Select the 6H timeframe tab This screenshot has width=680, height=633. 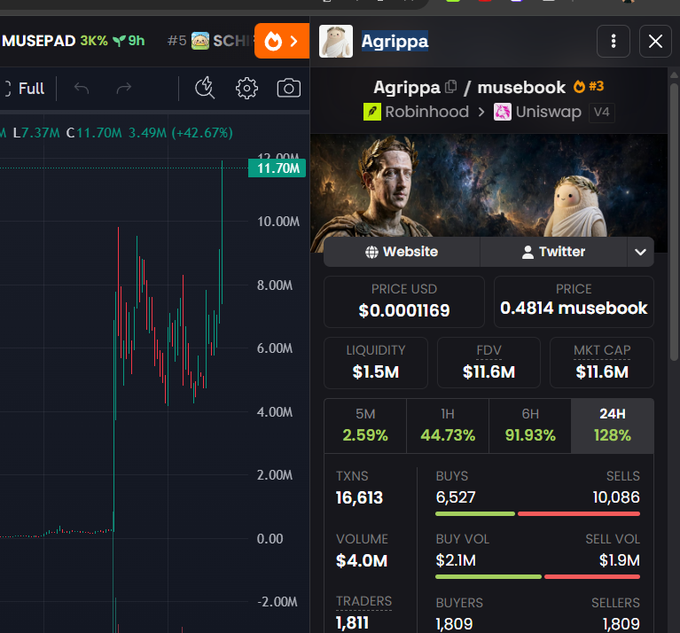[x=530, y=426]
